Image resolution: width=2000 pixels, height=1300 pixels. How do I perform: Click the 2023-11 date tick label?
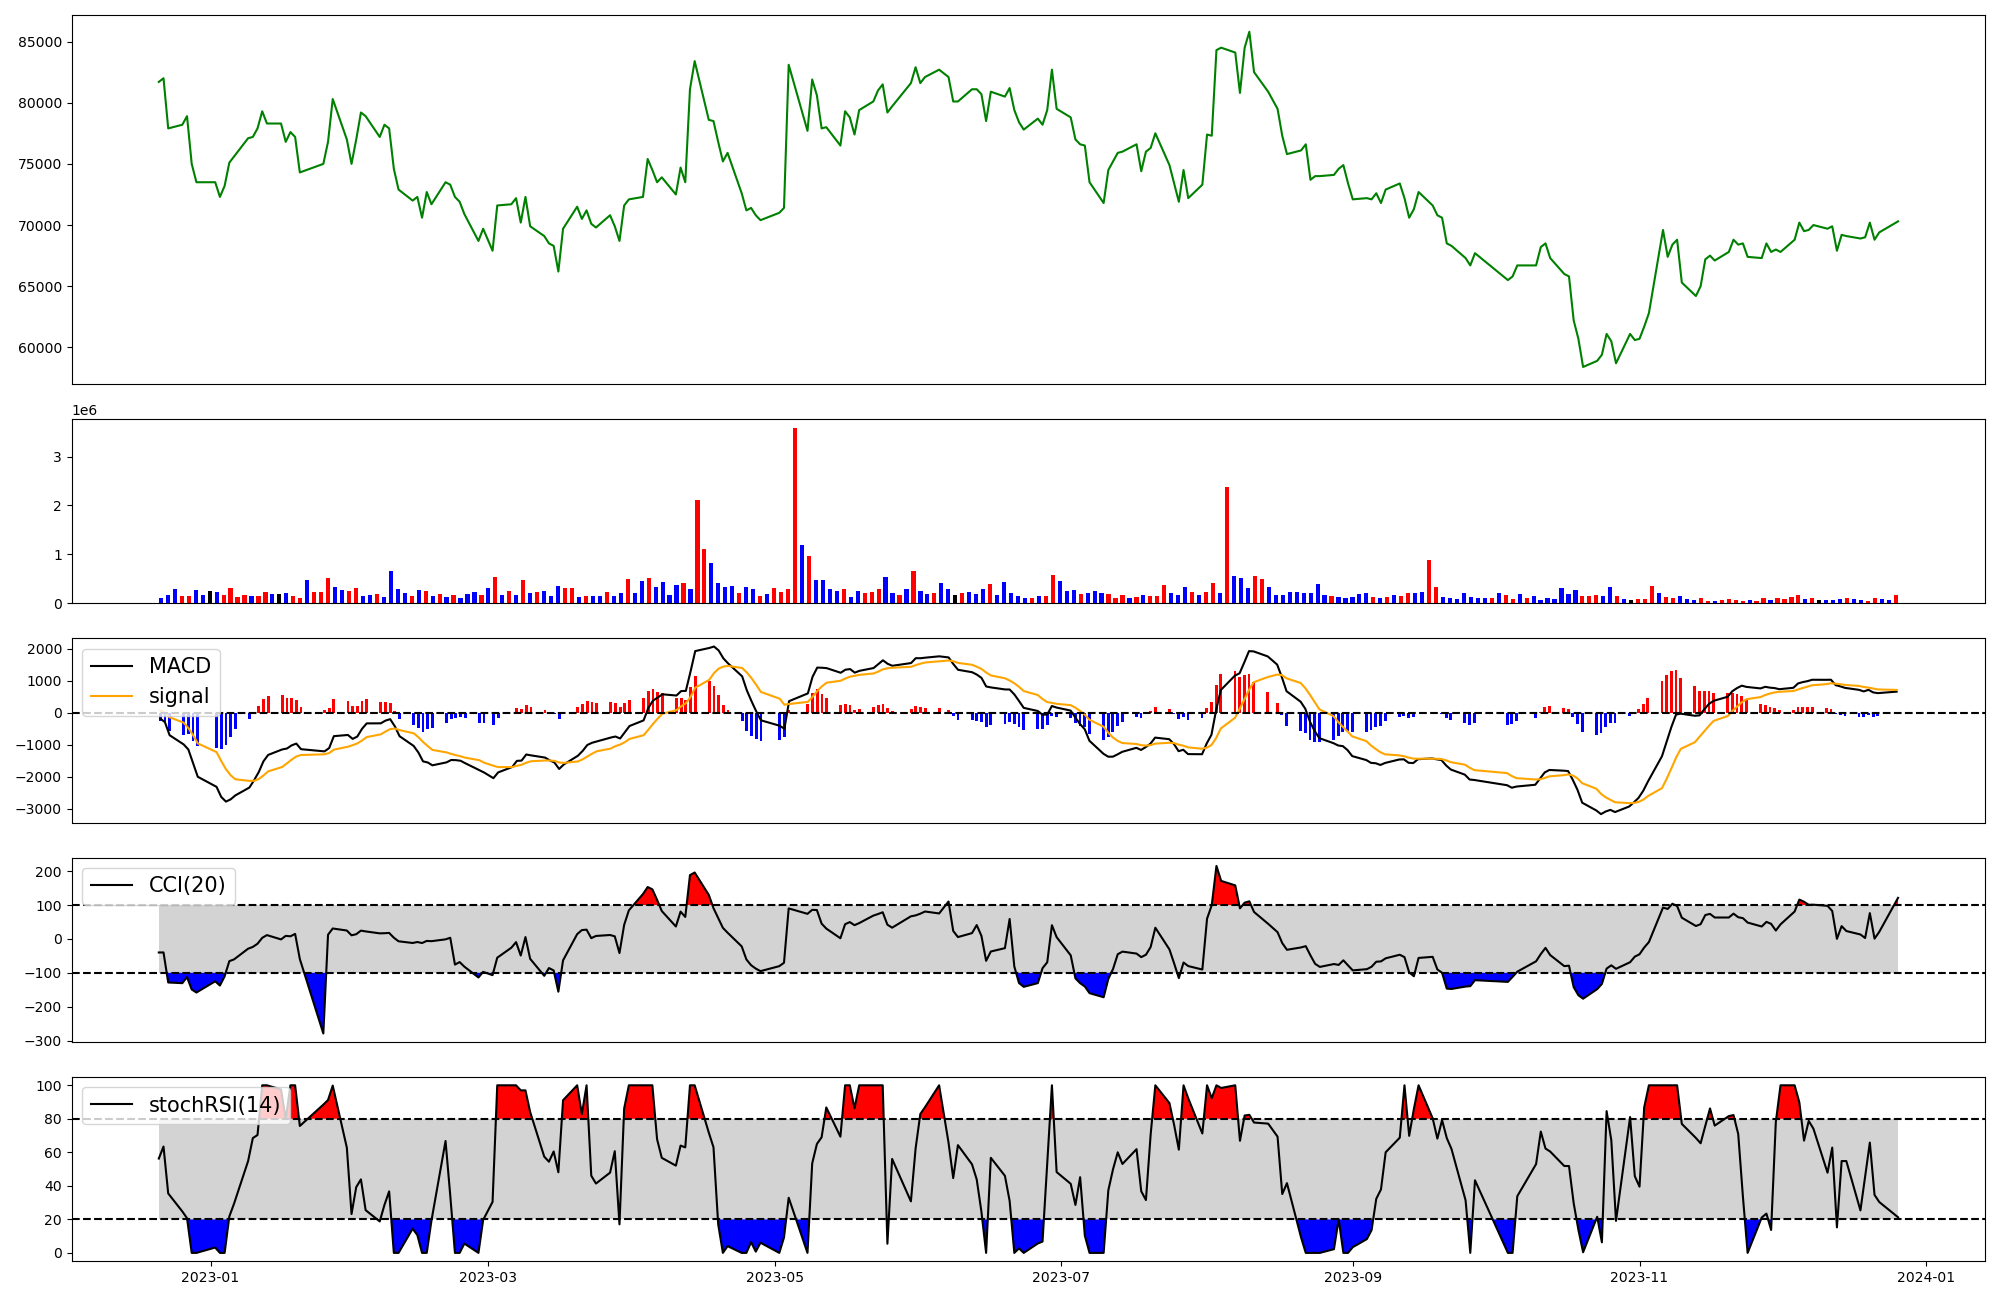coord(1640,1277)
